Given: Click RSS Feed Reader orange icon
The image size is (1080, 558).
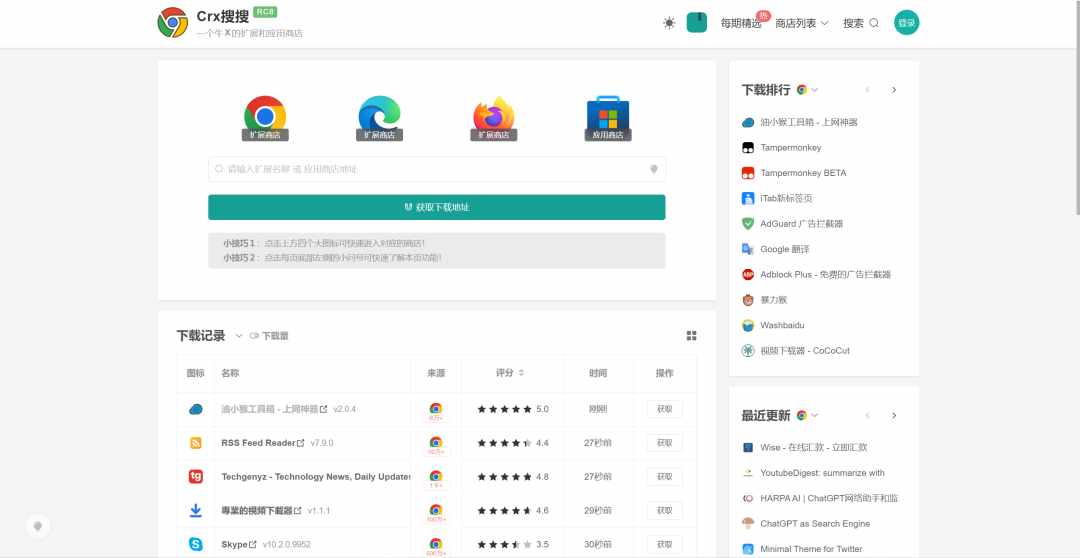Looking at the screenshot, I should (x=196, y=443).
